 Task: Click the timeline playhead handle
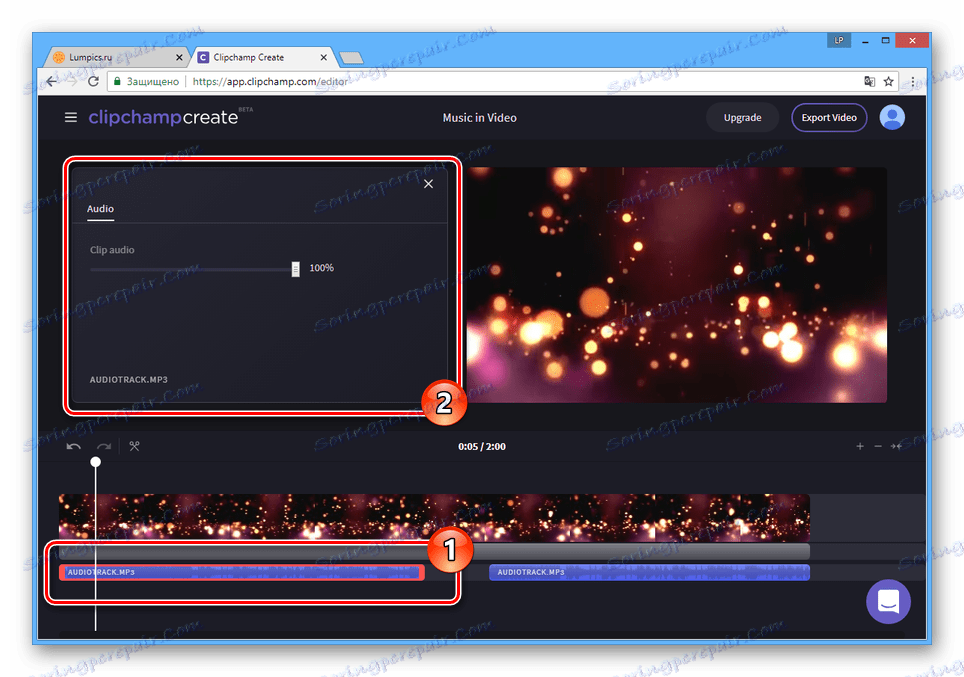(95, 462)
